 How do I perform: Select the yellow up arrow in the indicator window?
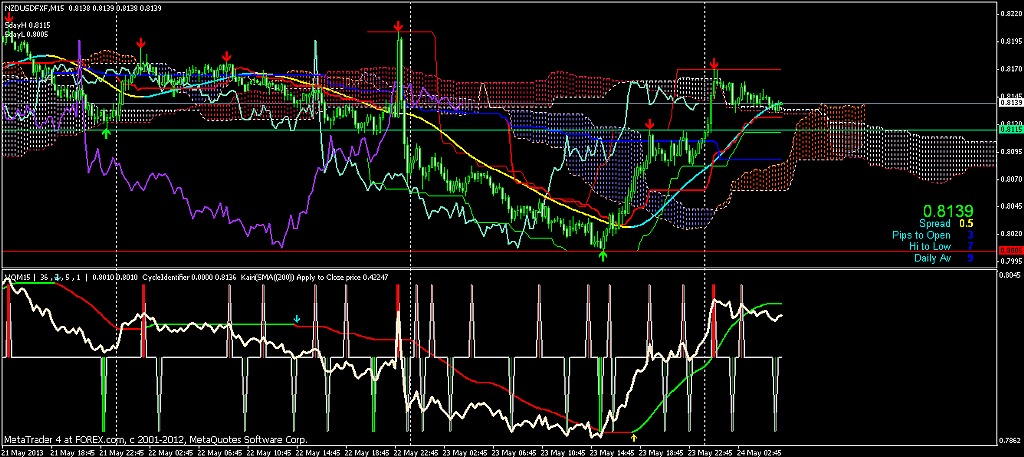[633, 437]
